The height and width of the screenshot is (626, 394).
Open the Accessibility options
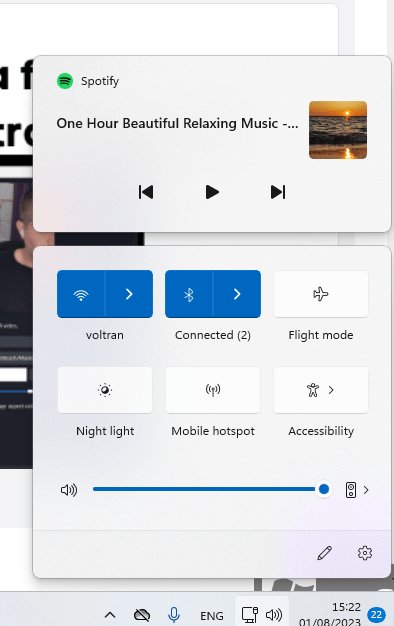pyautogui.click(x=321, y=390)
